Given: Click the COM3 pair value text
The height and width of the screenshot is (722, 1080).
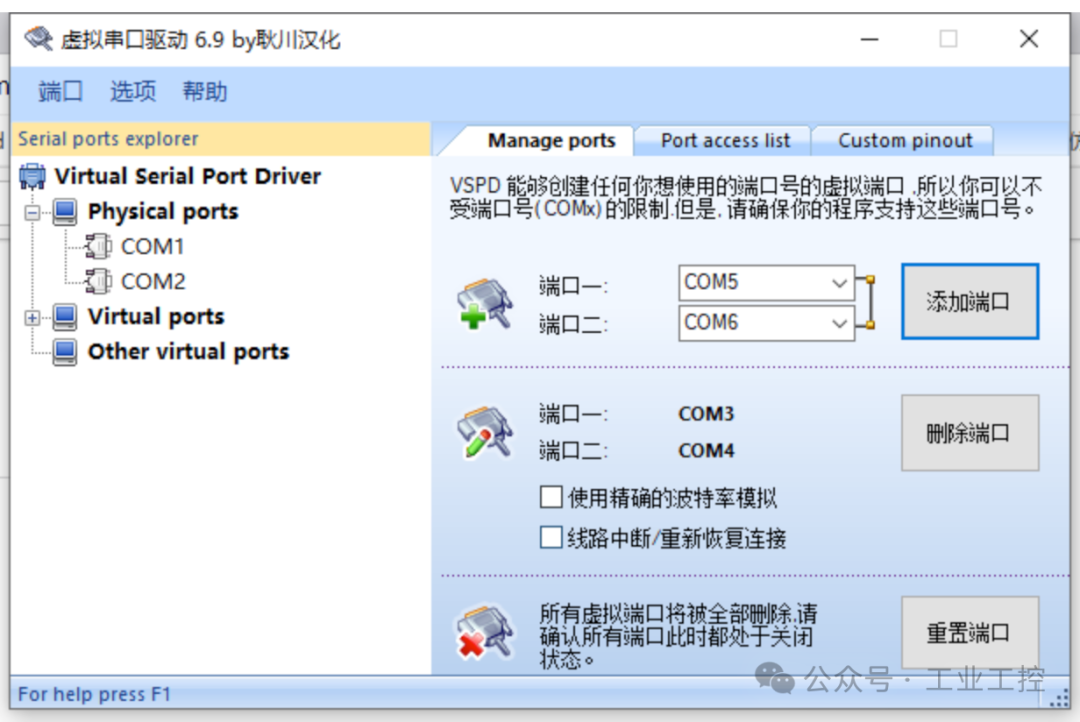Looking at the screenshot, I should coord(706,414).
